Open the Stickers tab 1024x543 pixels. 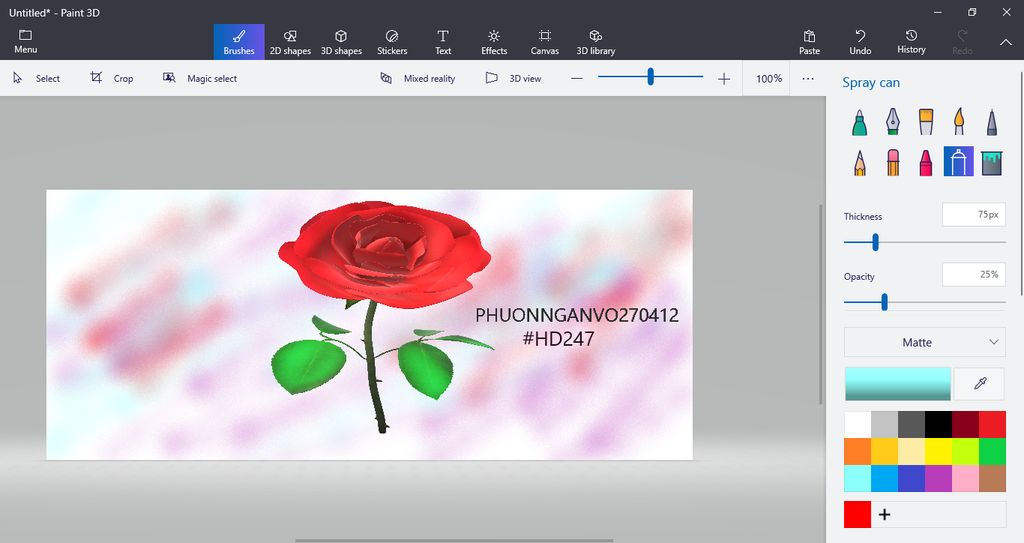pos(392,42)
